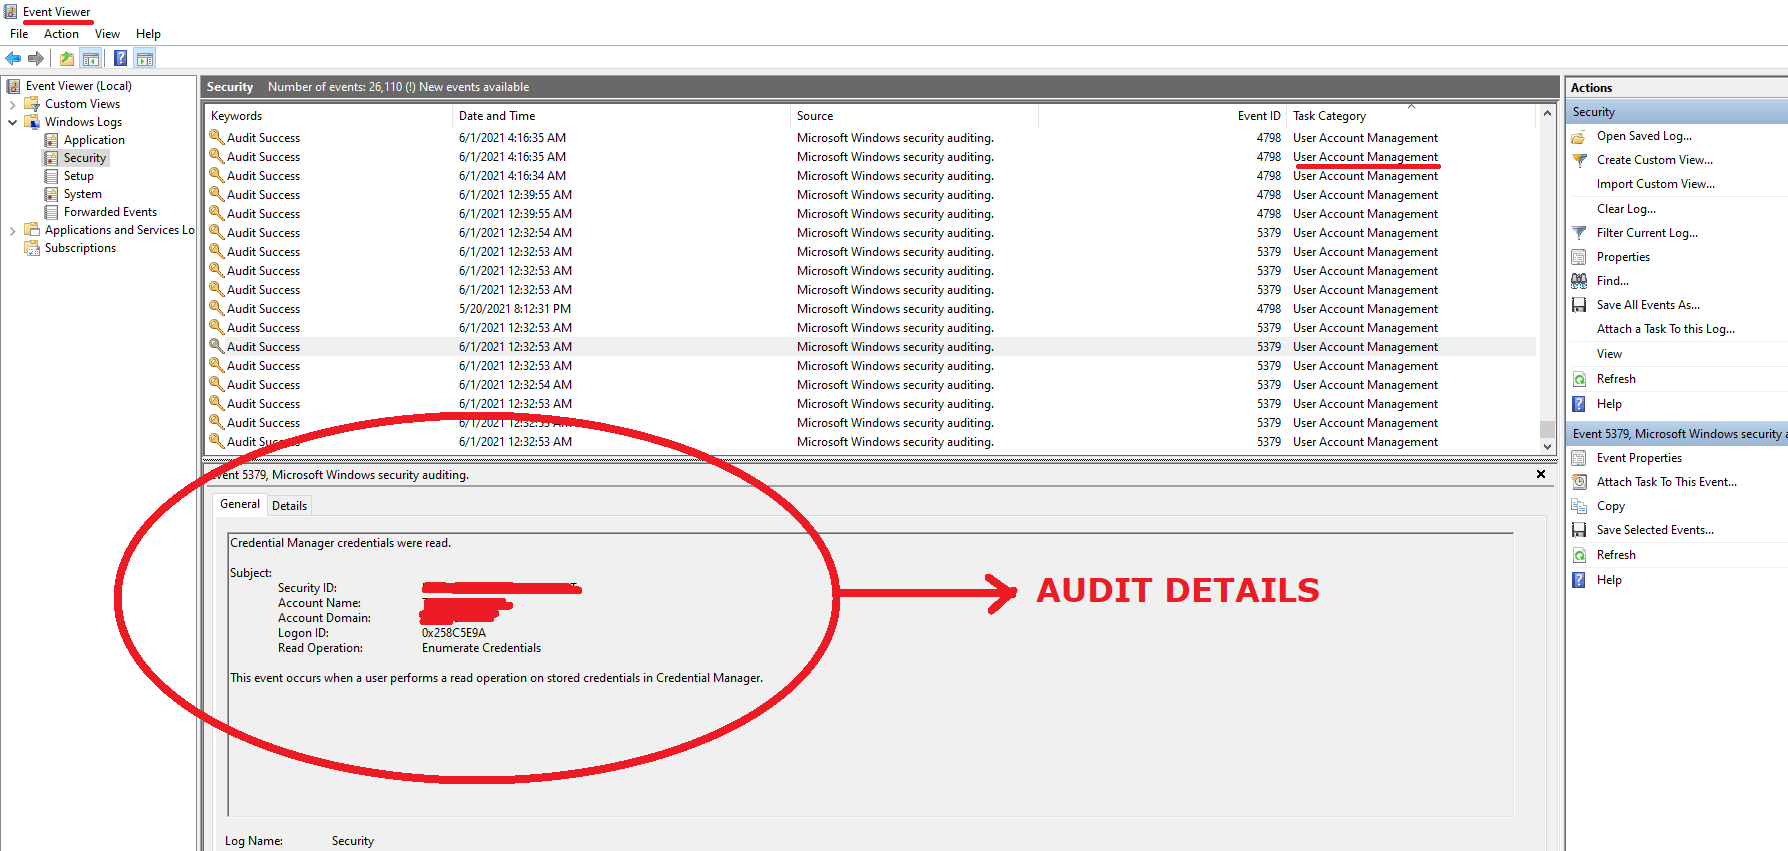The width and height of the screenshot is (1788, 851).
Task: Click the blue Help icon in the toolbar
Action: coord(120,58)
